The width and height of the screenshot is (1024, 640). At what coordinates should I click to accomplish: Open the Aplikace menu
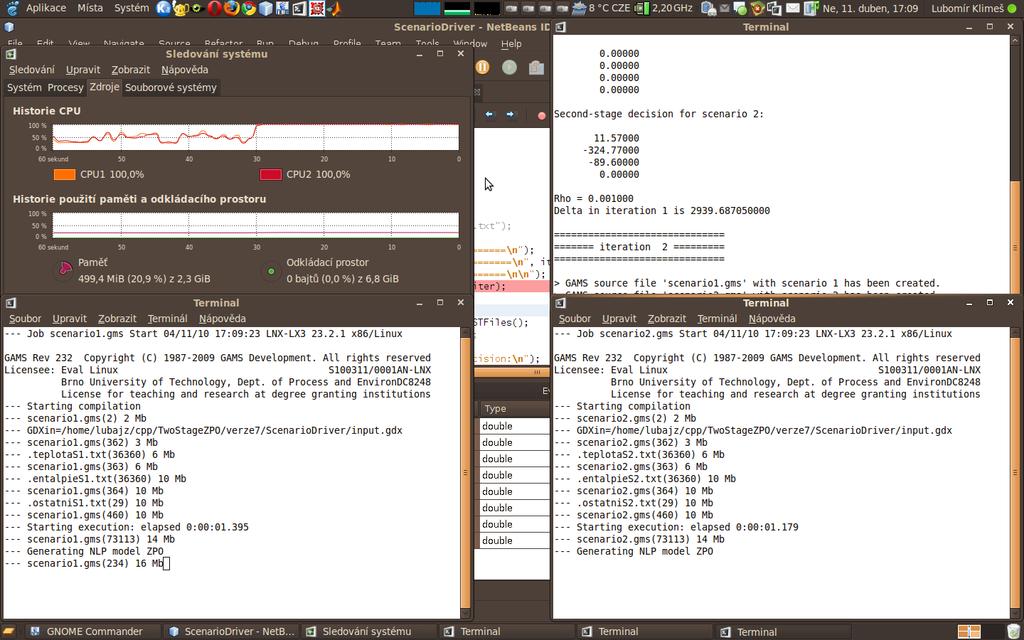pos(46,8)
